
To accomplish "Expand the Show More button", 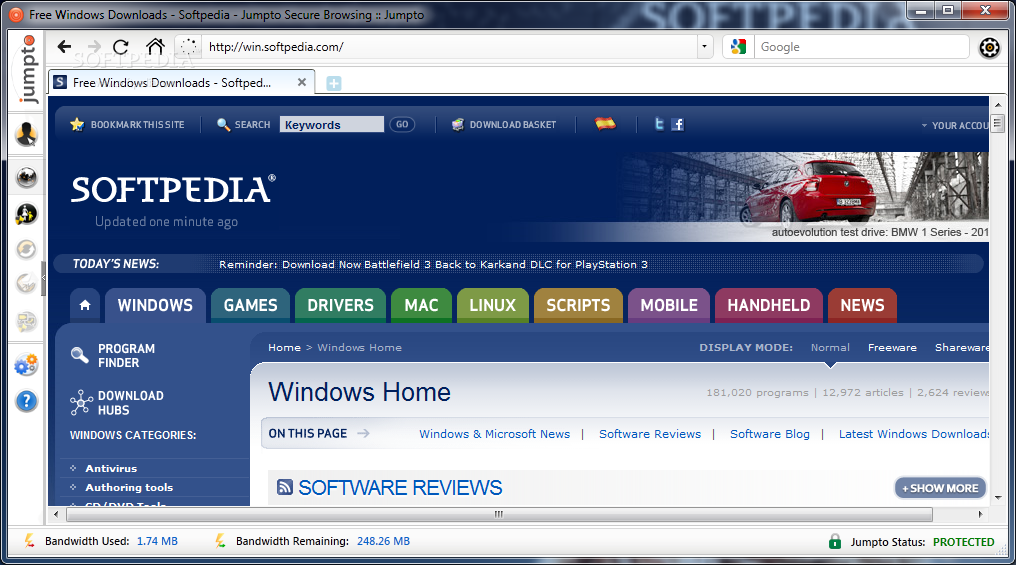I will [x=940, y=488].
